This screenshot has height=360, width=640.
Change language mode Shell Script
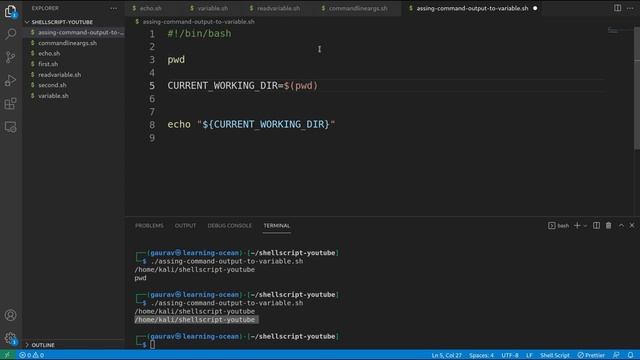[555, 355]
